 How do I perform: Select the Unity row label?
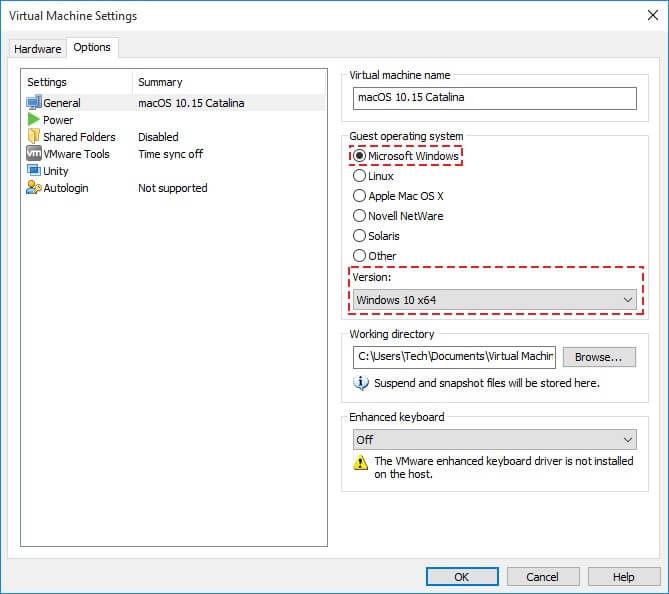pos(56,171)
